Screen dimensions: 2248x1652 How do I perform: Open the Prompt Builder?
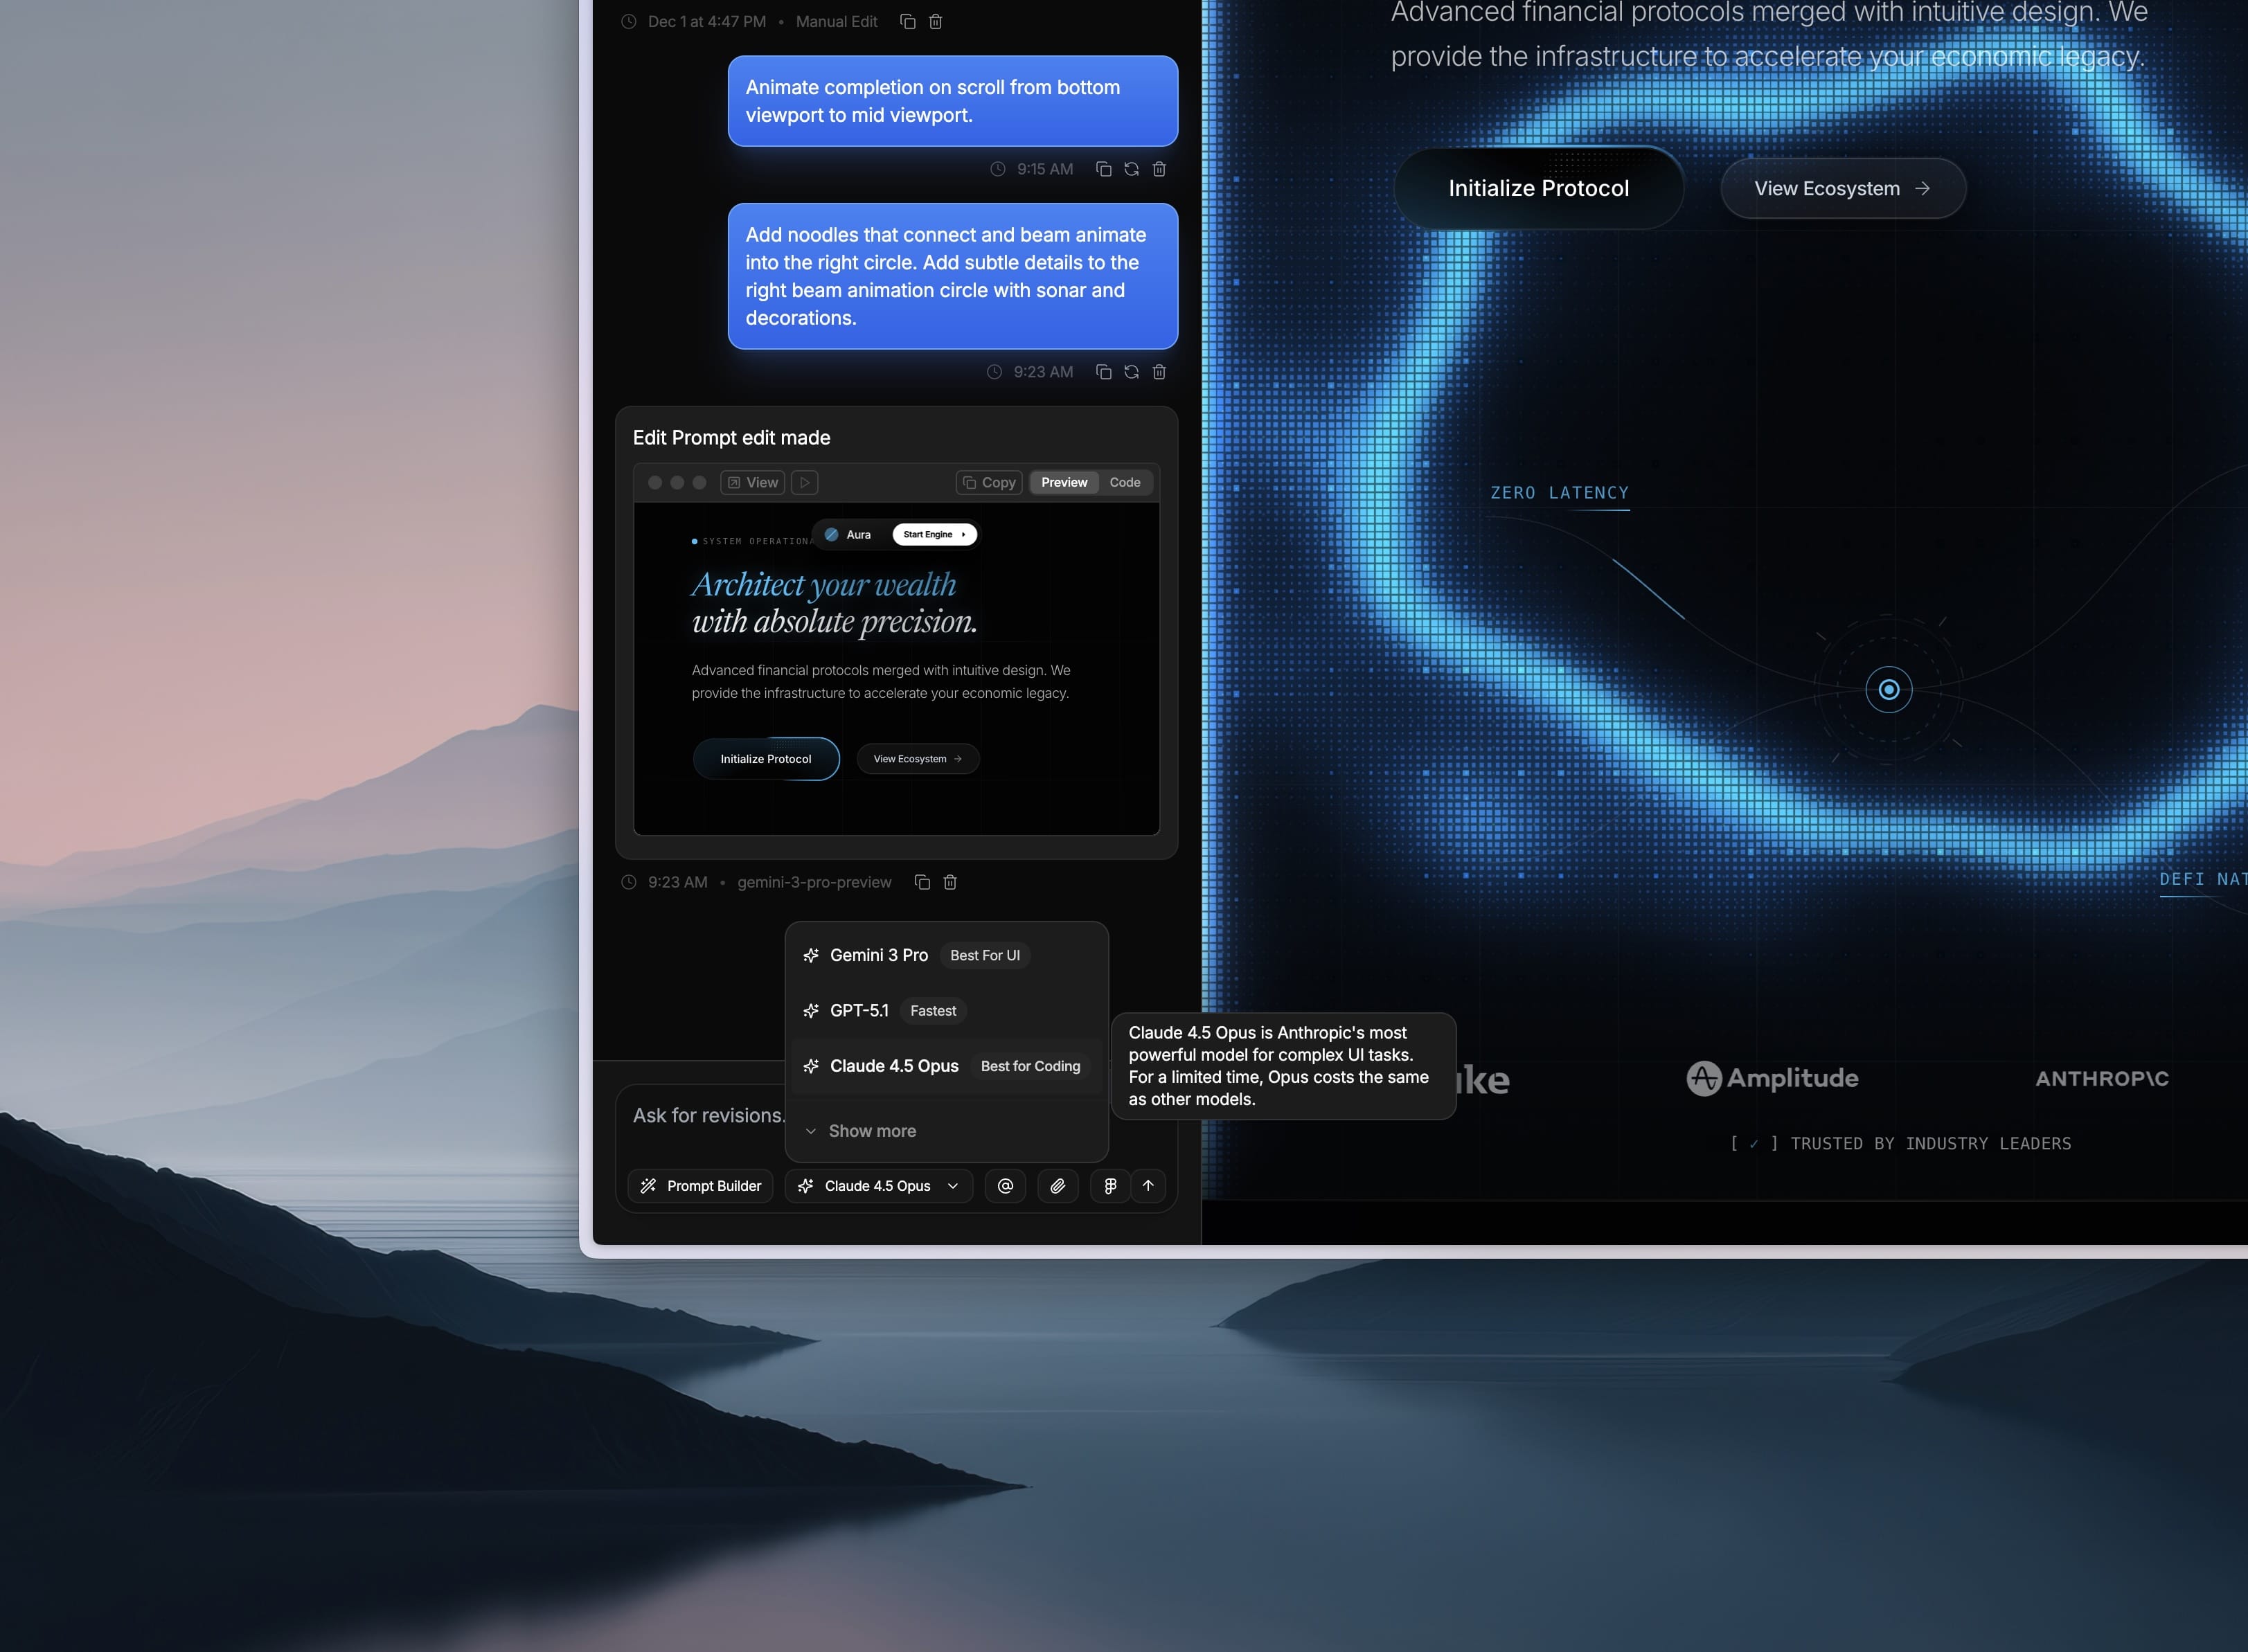(700, 1186)
